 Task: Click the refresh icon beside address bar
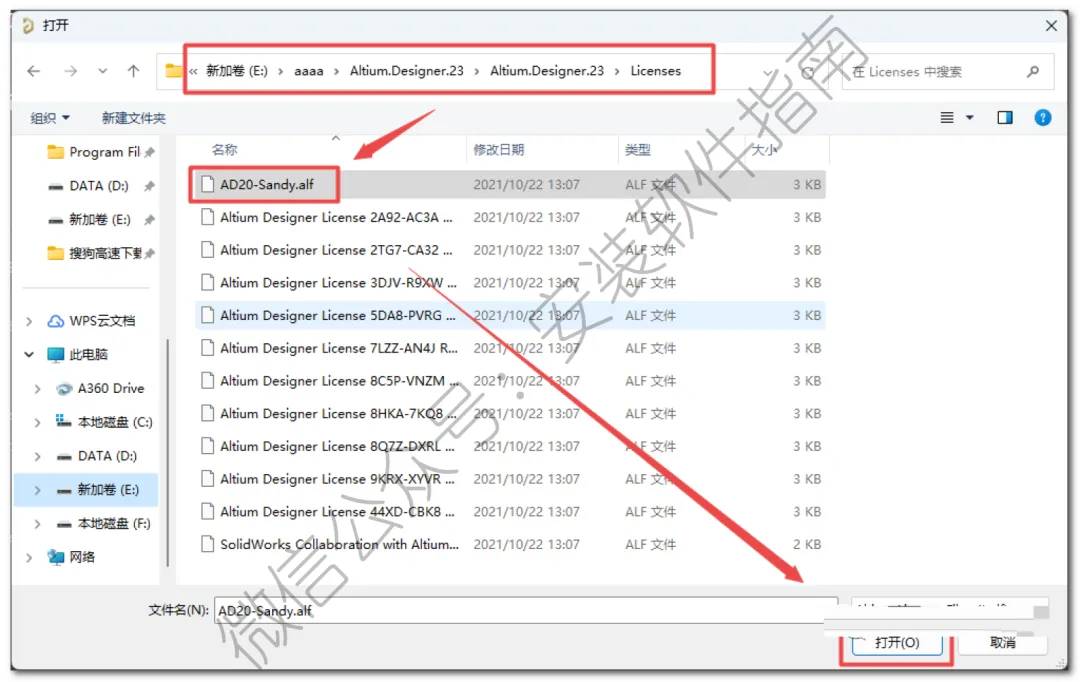807,72
